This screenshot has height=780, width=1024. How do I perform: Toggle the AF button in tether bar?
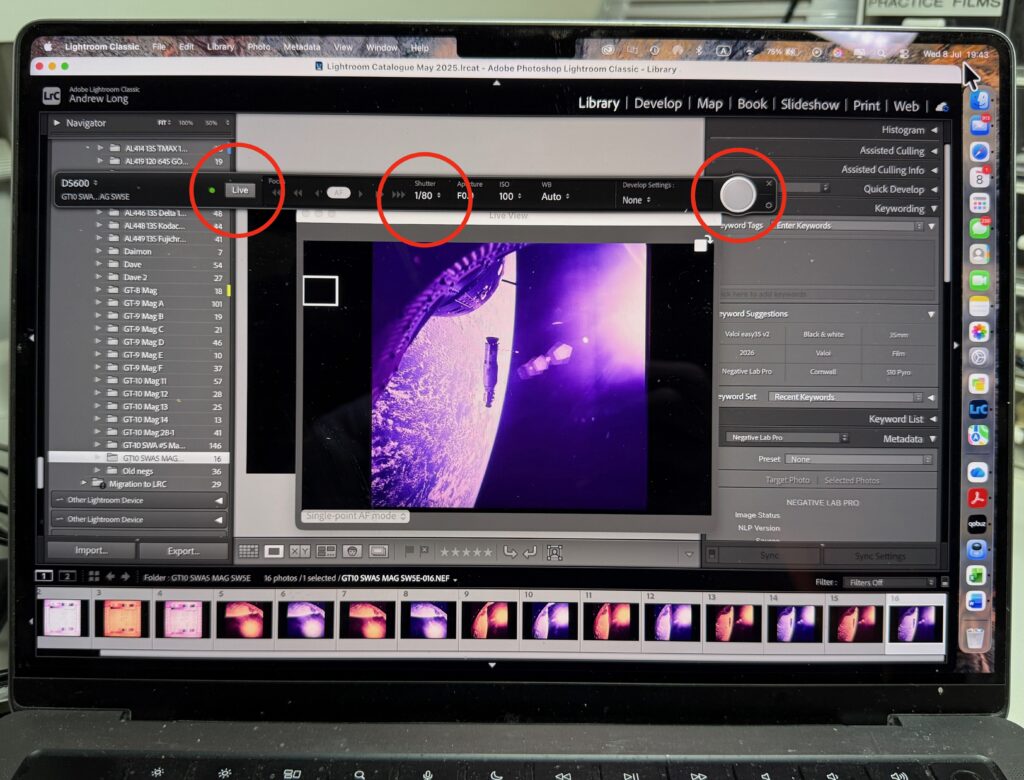(338, 193)
